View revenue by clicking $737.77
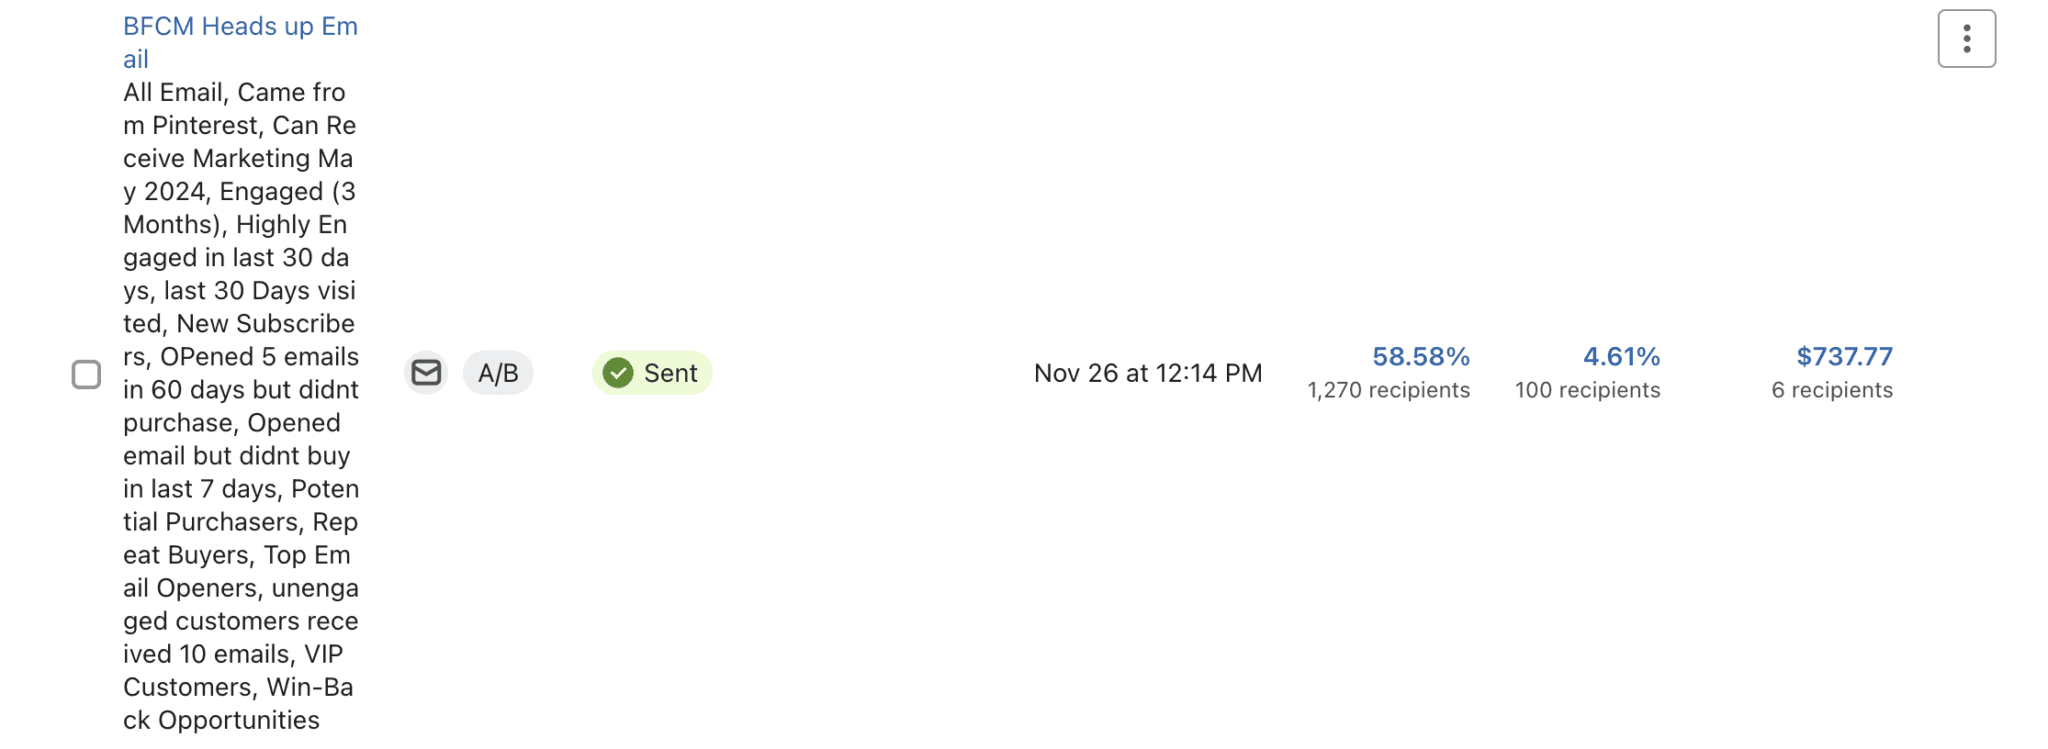 [x=1843, y=356]
